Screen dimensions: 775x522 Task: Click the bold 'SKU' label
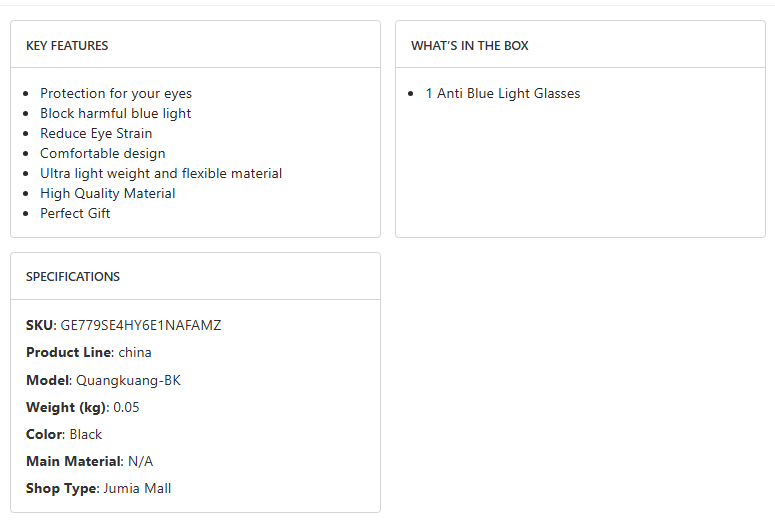tap(40, 325)
